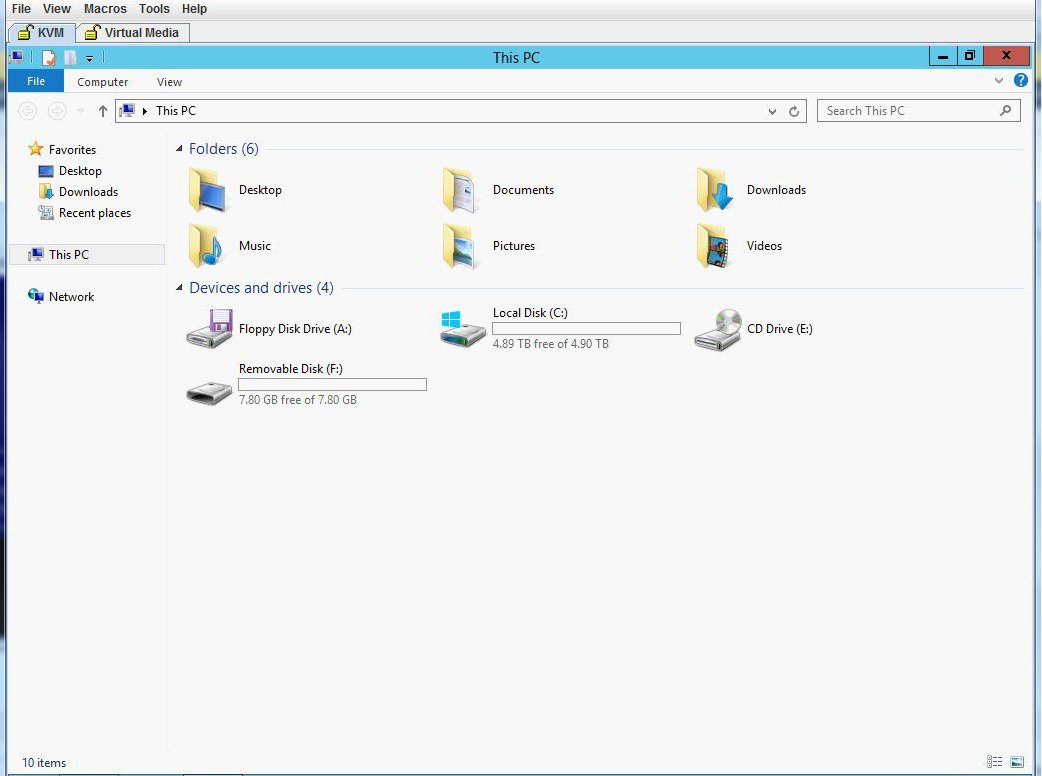Select the KVM tab
The height and width of the screenshot is (776, 1042).
click(x=41, y=33)
